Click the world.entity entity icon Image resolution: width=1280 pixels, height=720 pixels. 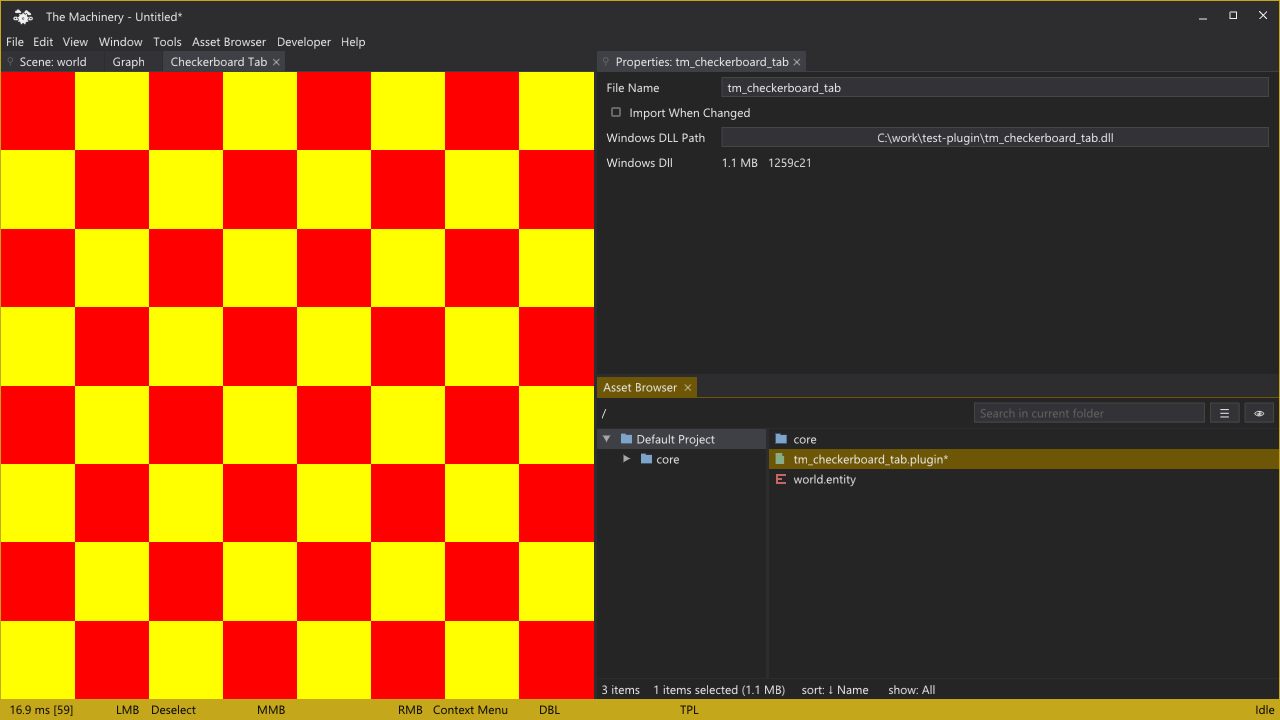781,479
